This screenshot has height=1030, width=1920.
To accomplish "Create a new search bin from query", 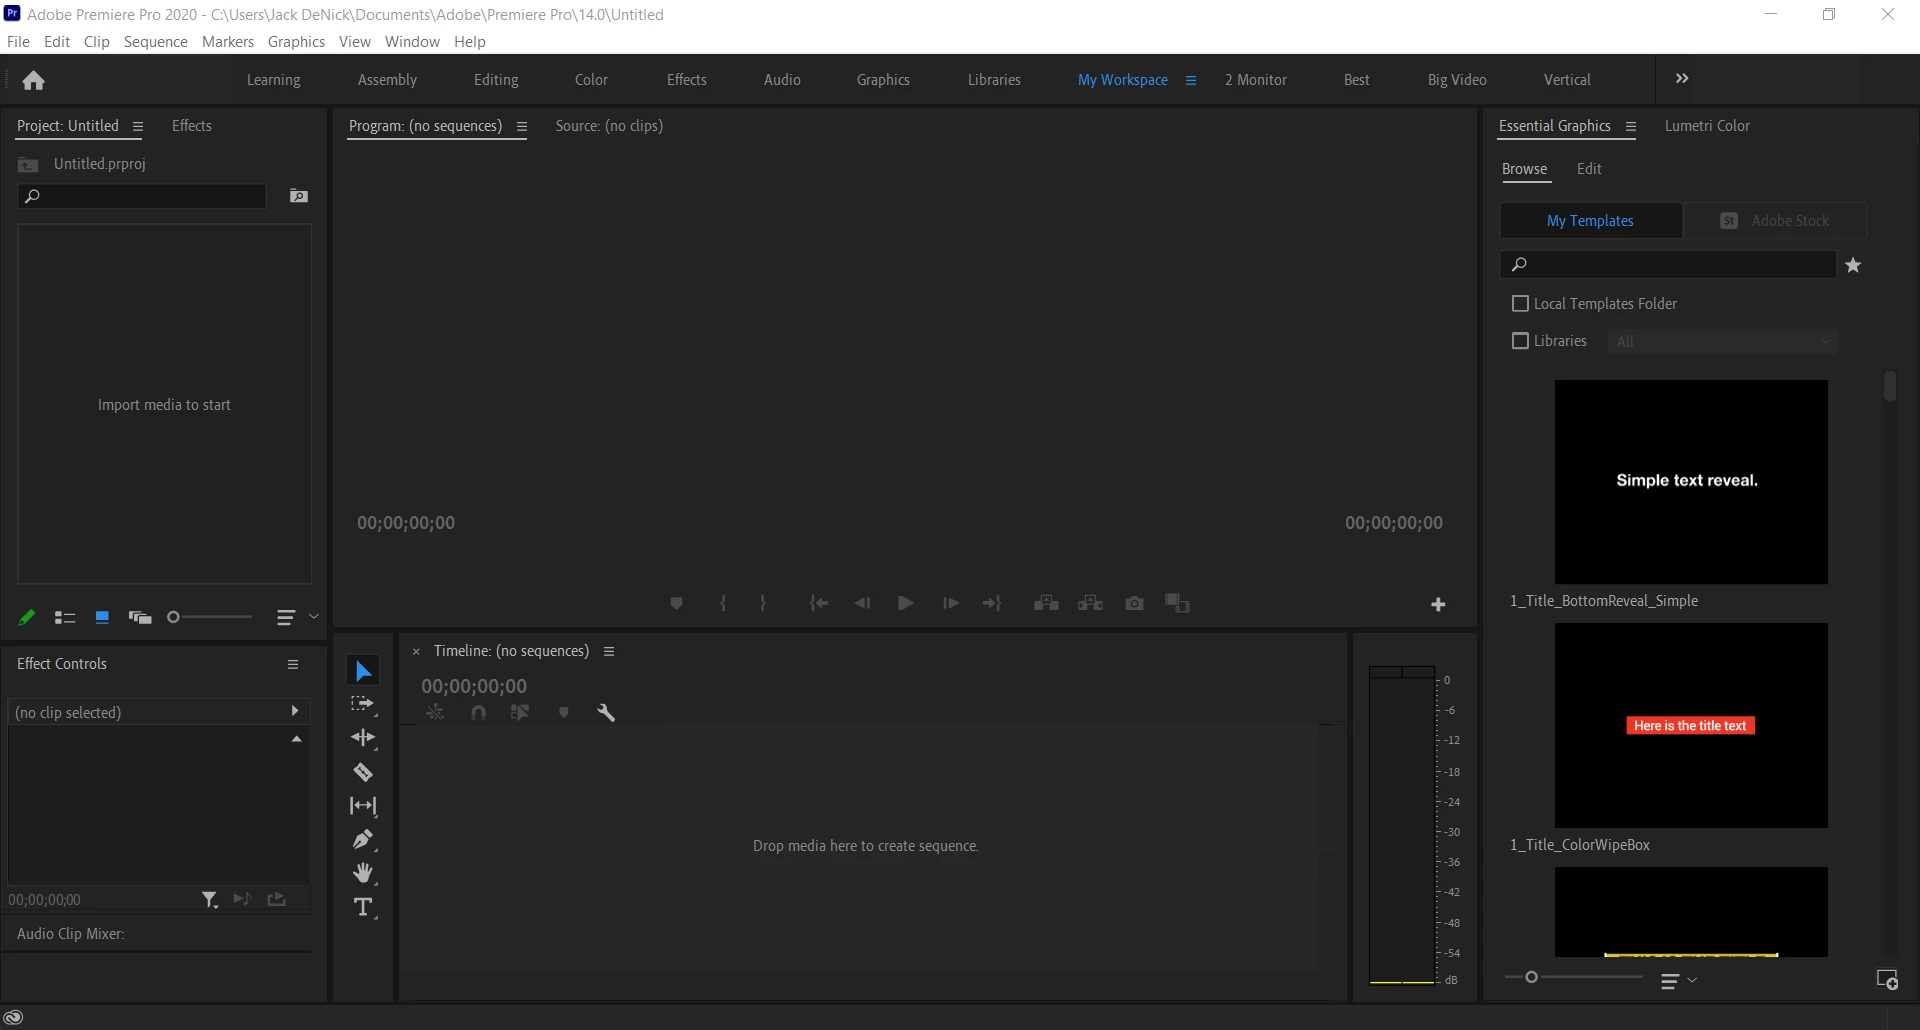I will [x=299, y=196].
